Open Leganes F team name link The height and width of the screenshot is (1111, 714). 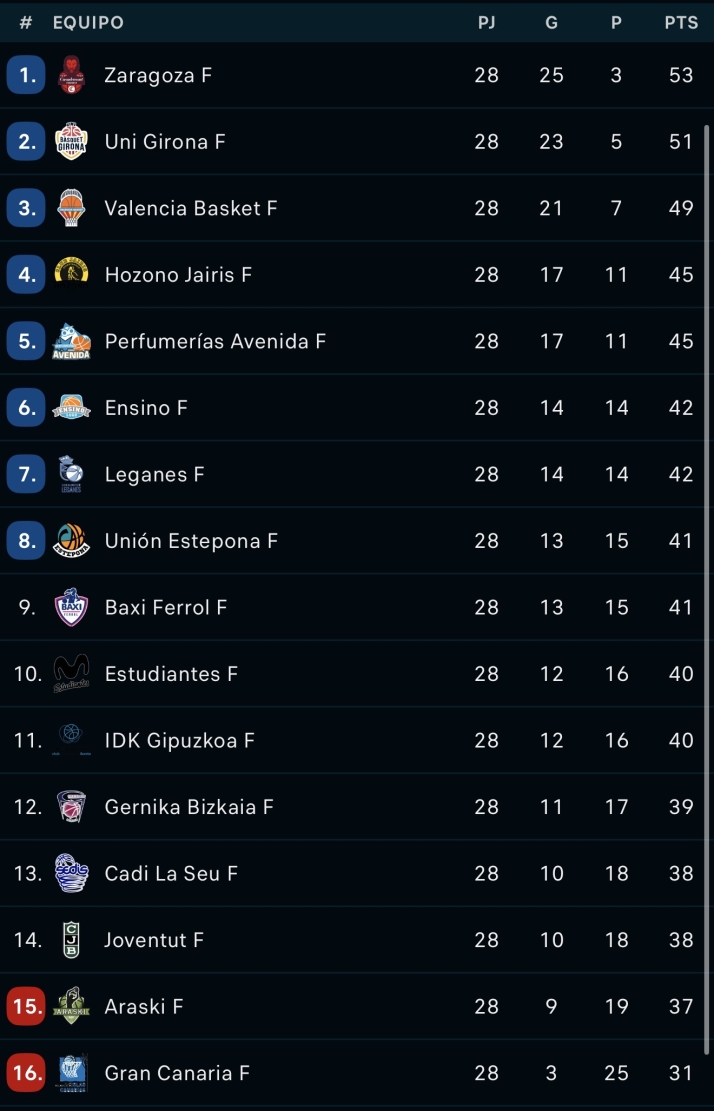pos(154,475)
